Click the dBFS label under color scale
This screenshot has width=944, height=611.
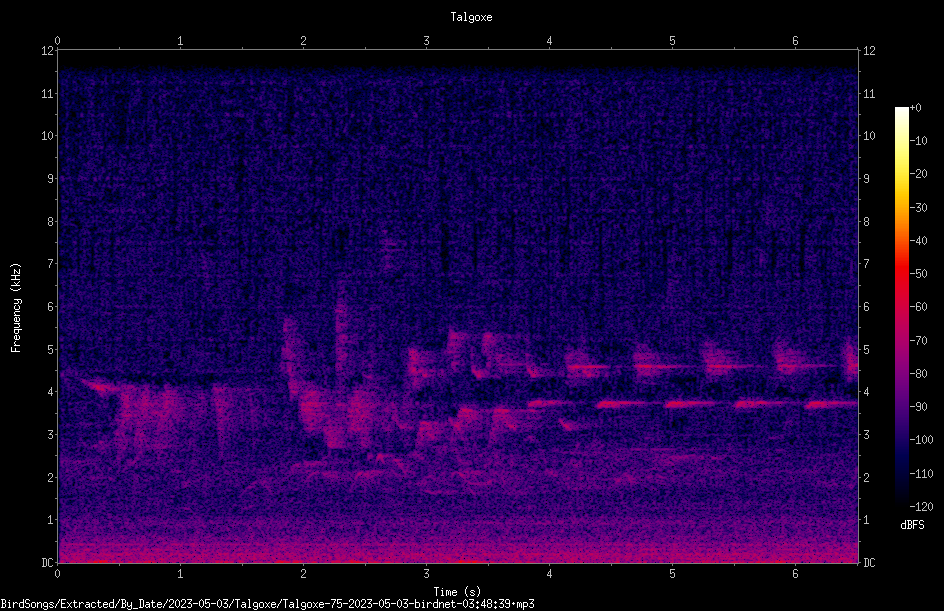point(912,525)
